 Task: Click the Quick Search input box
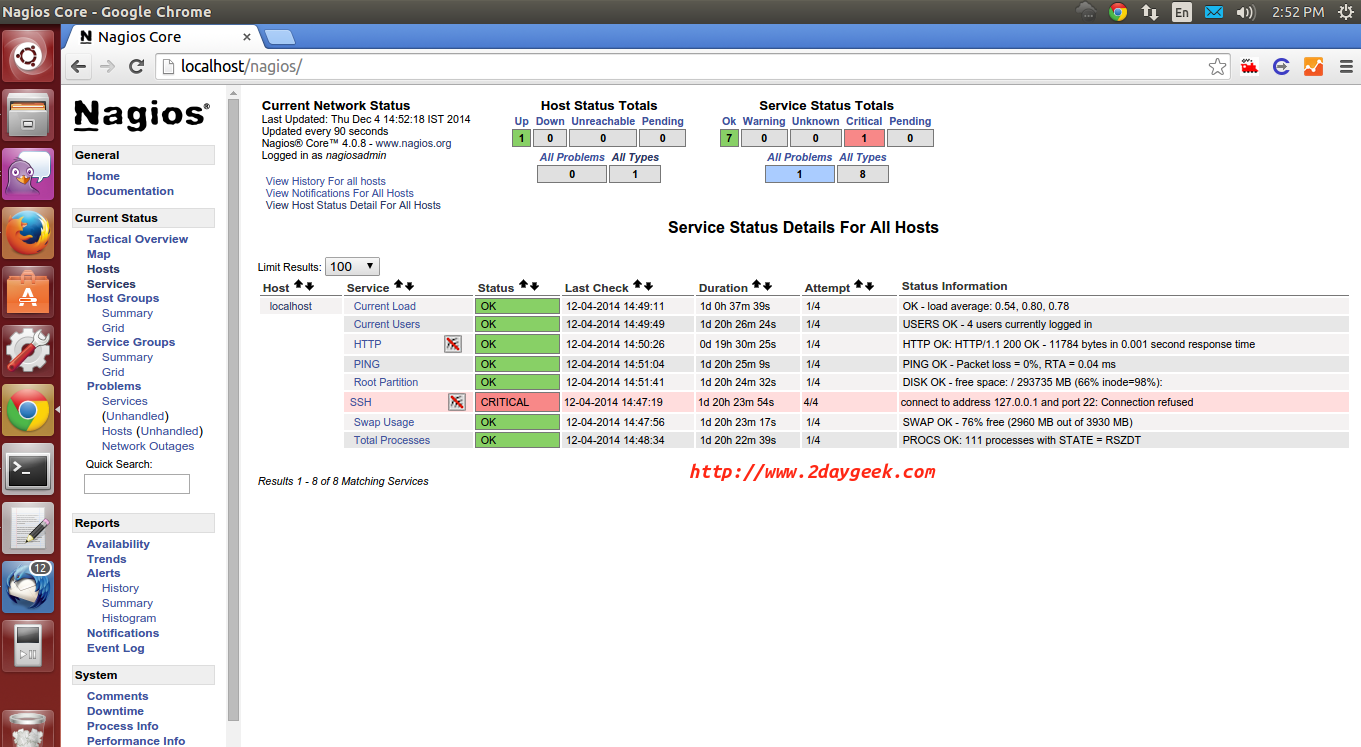[137, 484]
